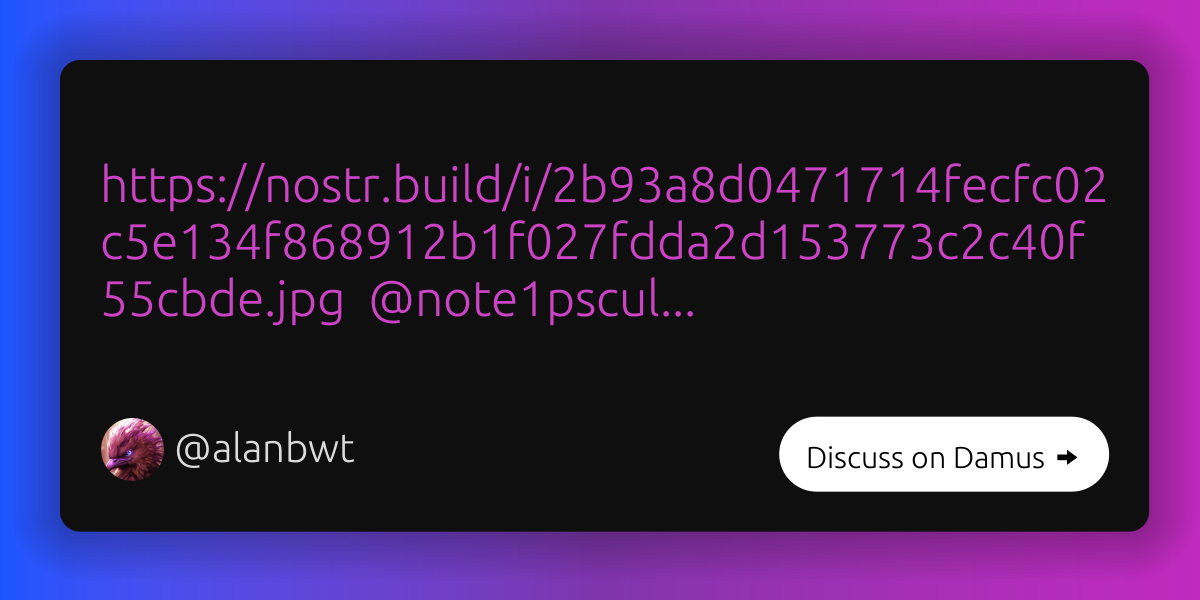Click the 55cbde.jpg filename text

(222, 304)
